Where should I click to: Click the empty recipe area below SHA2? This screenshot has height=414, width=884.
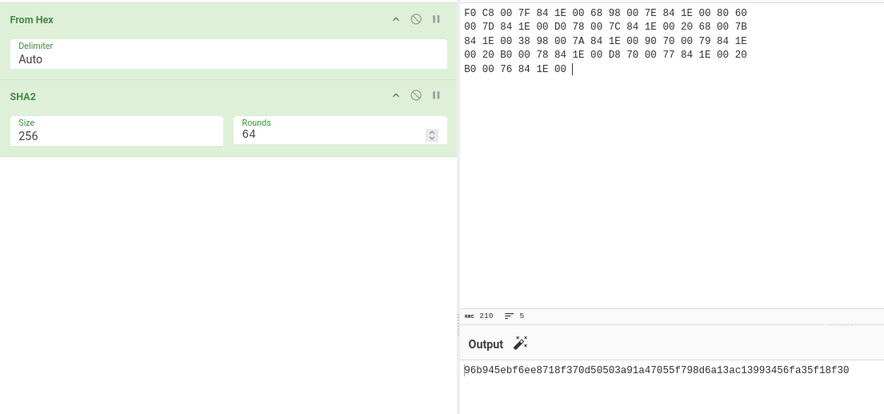tap(228, 285)
